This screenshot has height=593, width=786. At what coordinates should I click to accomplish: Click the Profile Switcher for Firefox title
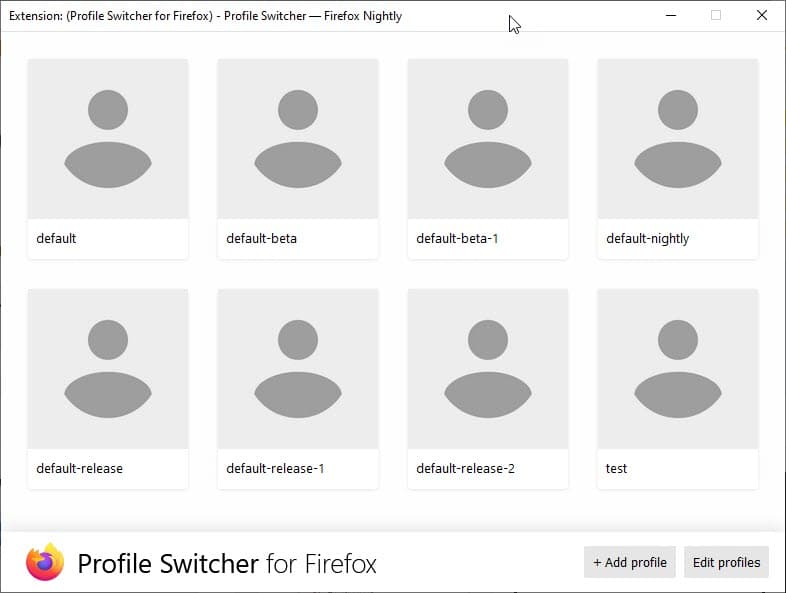tap(227, 563)
